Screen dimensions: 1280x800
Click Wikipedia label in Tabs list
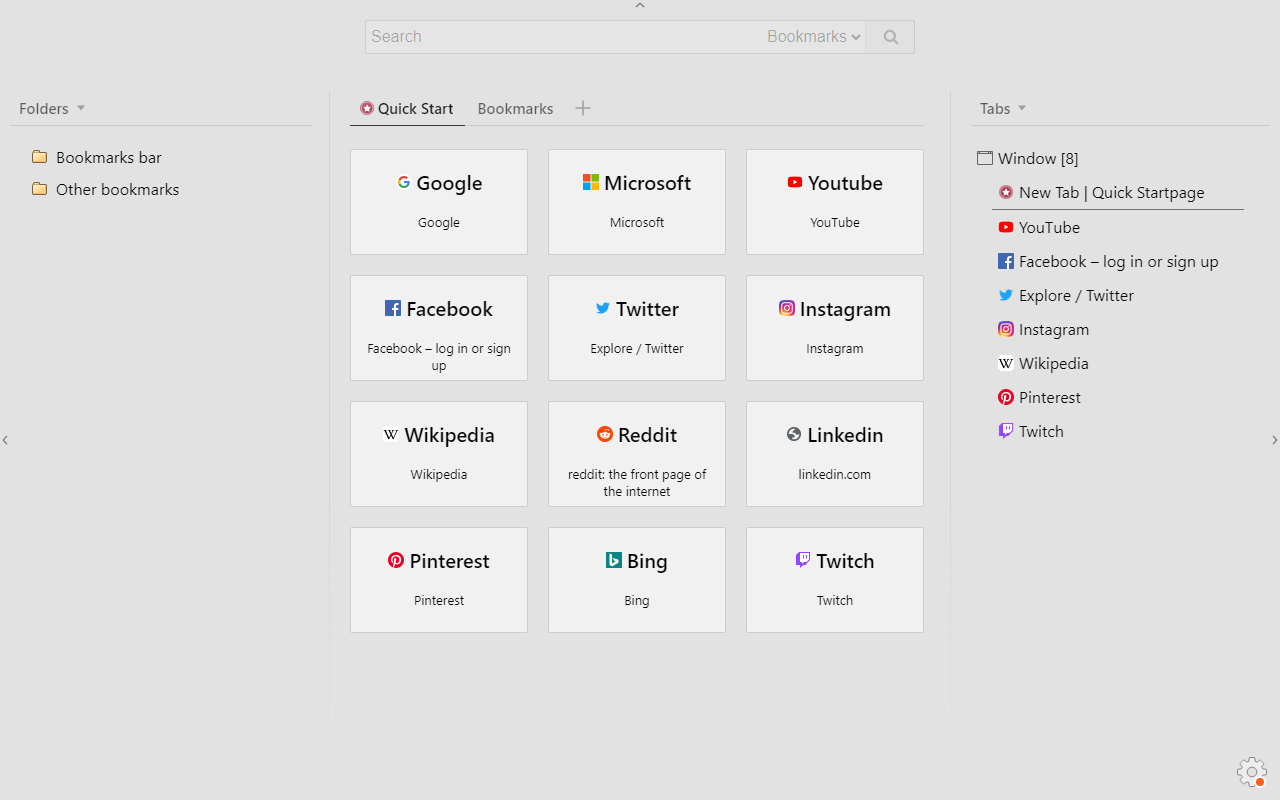click(1054, 363)
